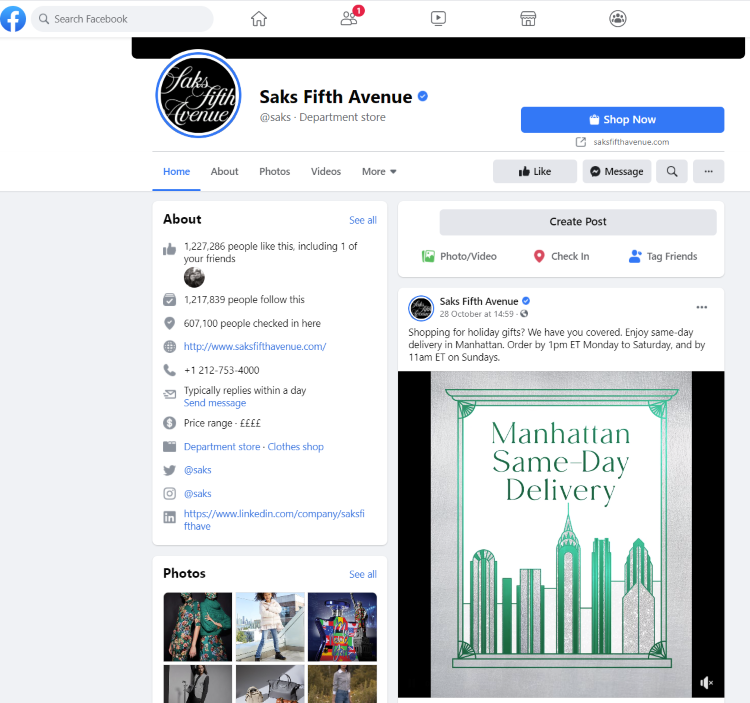This screenshot has height=703, width=750.
Task: Toggle Like on Saks Fifth Avenue page
Action: coord(534,171)
